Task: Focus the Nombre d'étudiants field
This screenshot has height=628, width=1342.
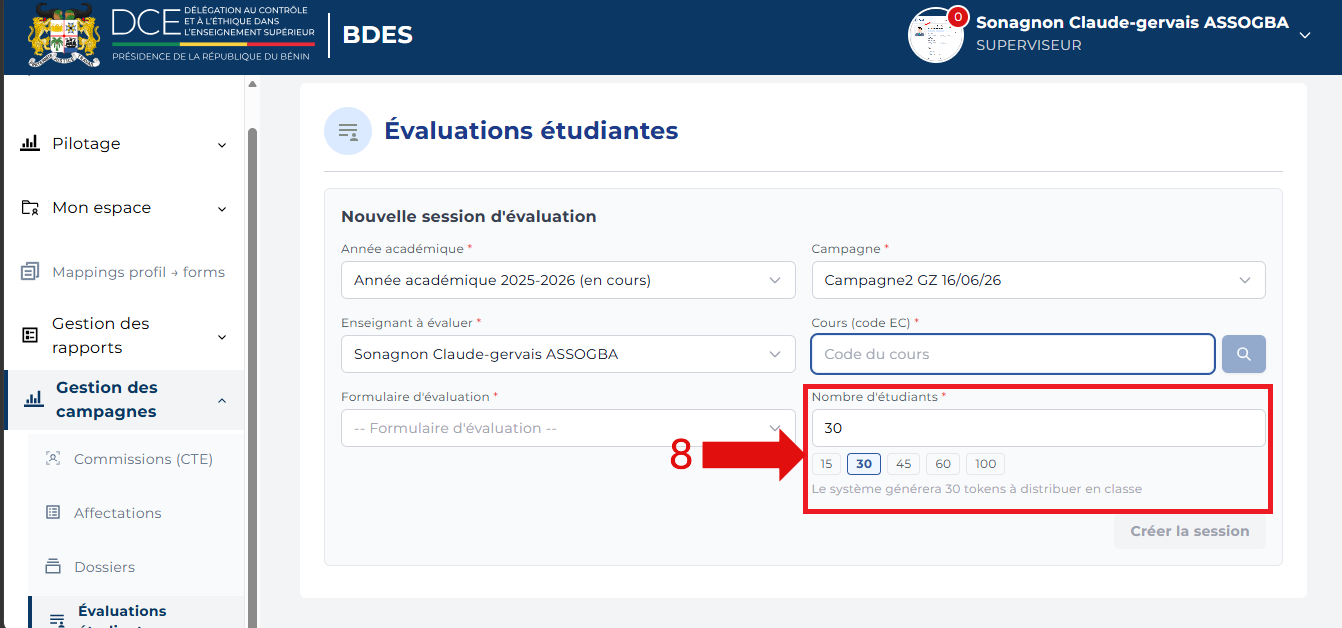Action: 1038,428
